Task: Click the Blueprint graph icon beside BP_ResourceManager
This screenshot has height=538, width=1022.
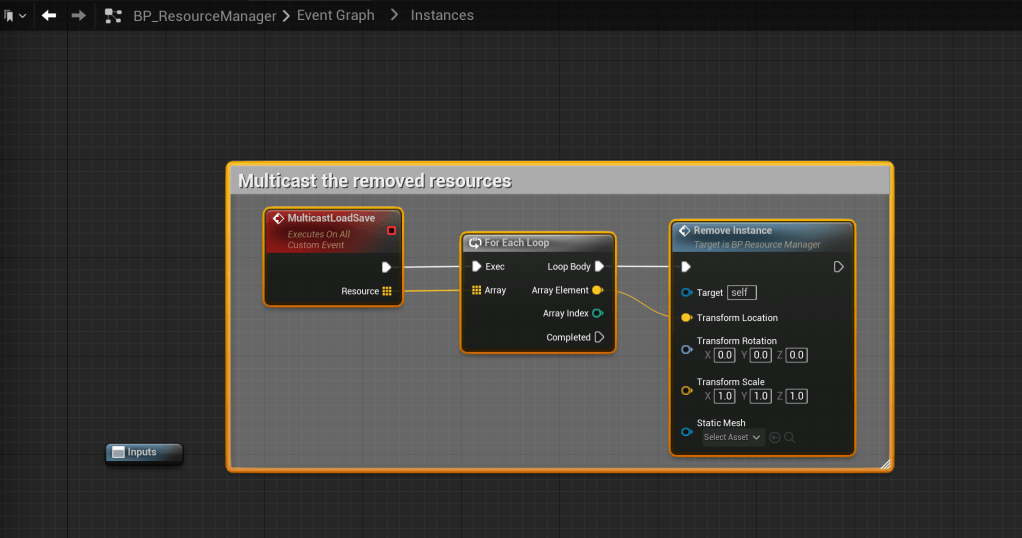Action: [x=115, y=15]
